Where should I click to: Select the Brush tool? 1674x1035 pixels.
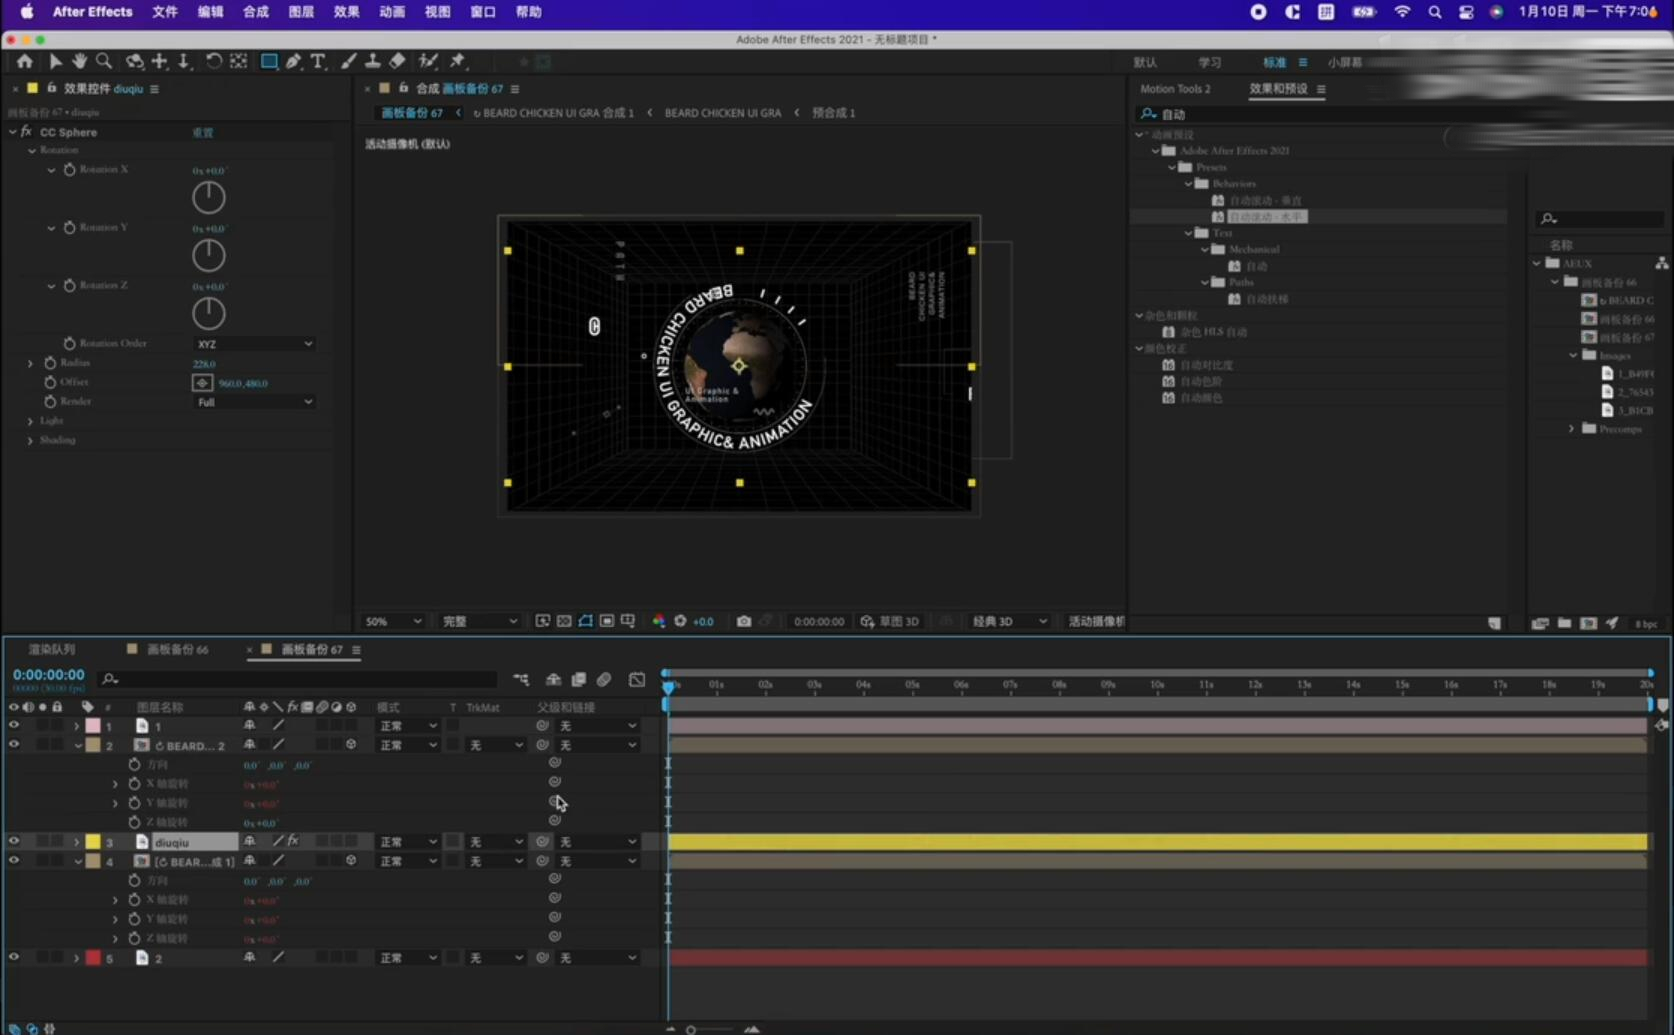(x=348, y=61)
